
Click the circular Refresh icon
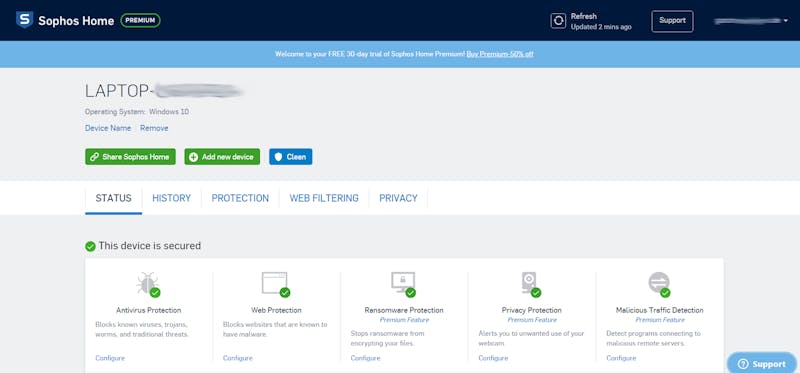[x=558, y=21]
